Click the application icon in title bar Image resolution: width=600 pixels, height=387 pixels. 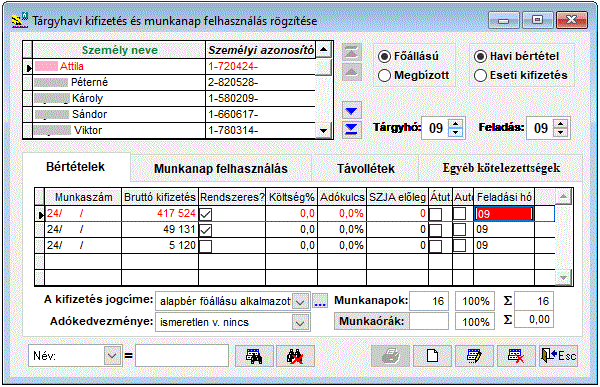[20, 20]
